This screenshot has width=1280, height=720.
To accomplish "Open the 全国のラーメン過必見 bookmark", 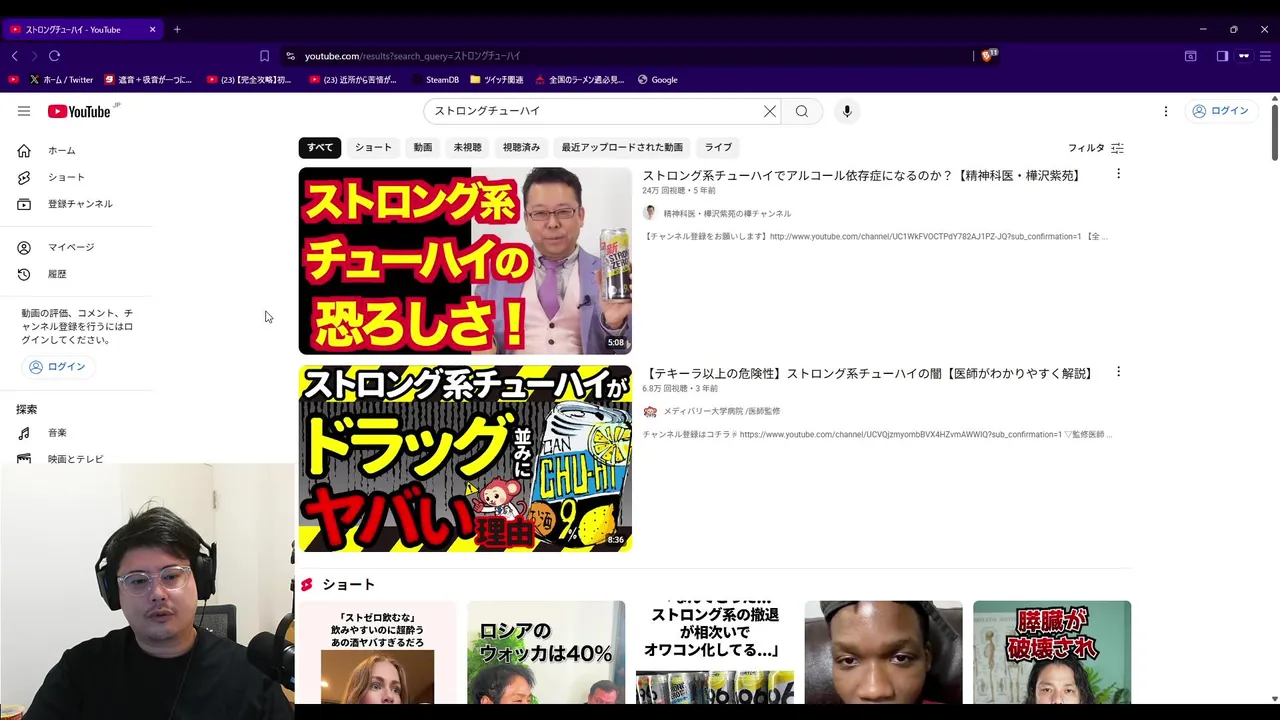I will point(580,80).
